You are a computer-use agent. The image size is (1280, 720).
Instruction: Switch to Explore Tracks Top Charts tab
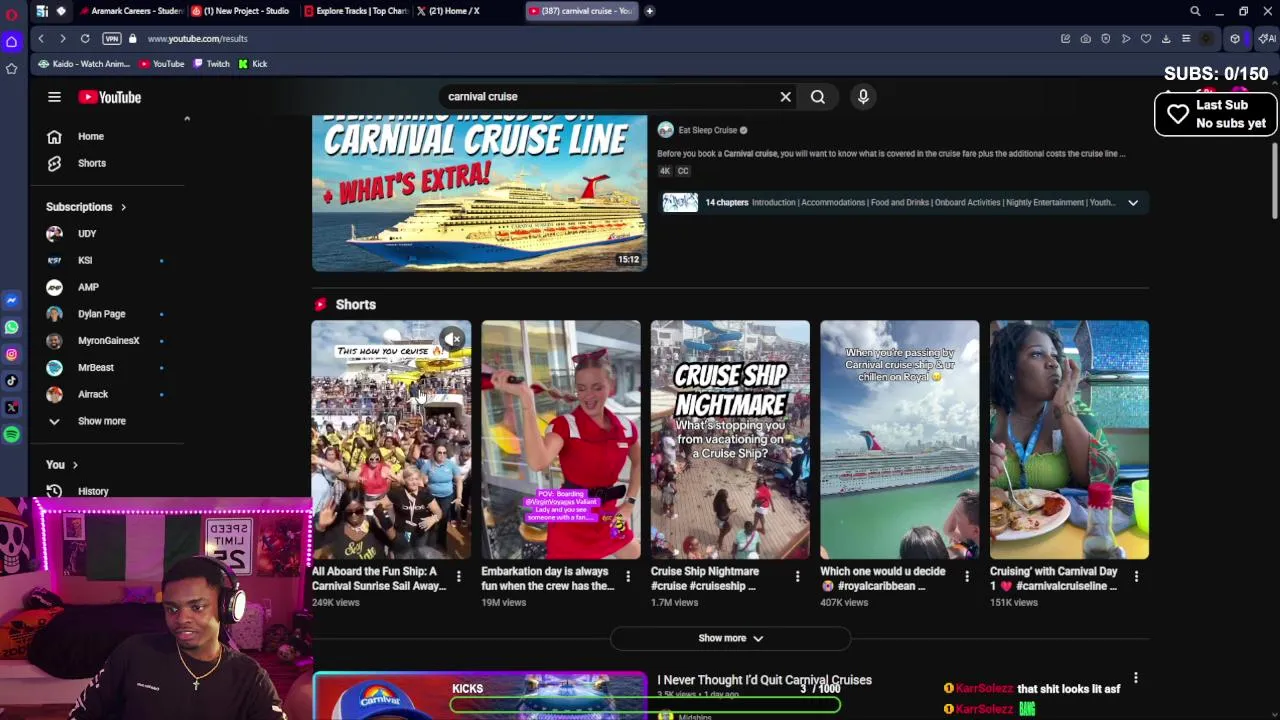coord(355,11)
